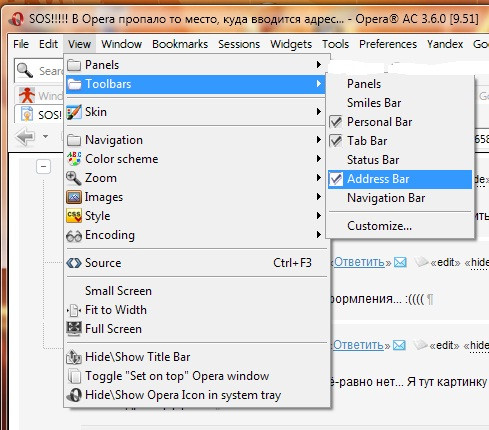The height and width of the screenshot is (430, 489).
Task: Expand the Navigation submenu arrow
Action: click(x=319, y=140)
